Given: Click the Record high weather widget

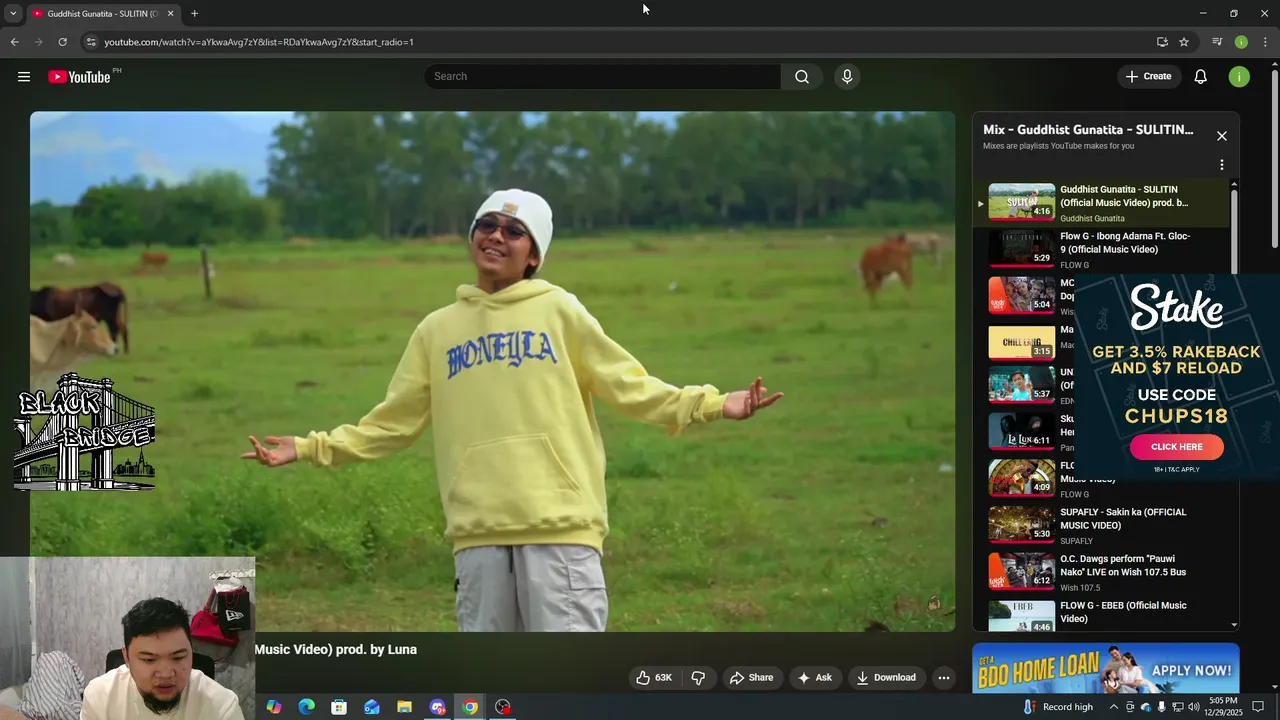Looking at the screenshot, I should [1058, 707].
